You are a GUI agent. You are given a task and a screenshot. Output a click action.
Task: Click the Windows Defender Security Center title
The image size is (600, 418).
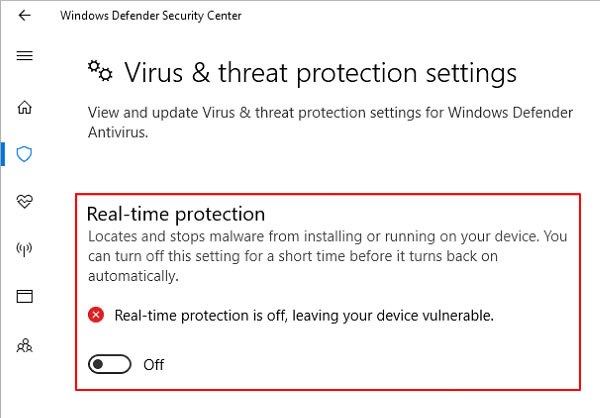151,16
